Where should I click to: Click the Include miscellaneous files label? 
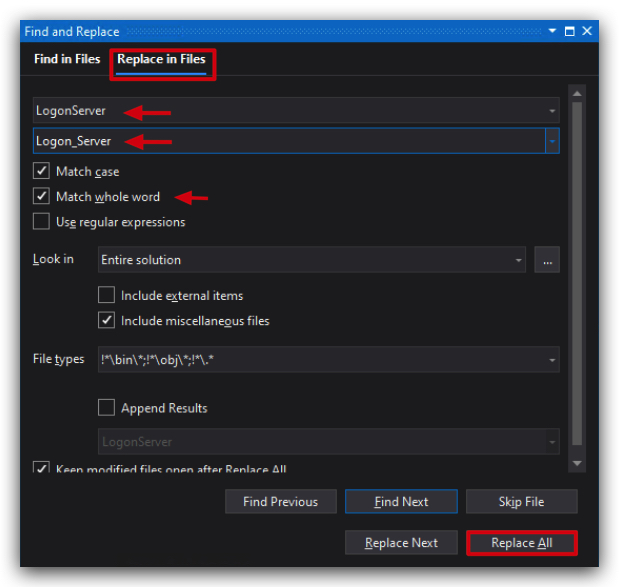click(195, 321)
